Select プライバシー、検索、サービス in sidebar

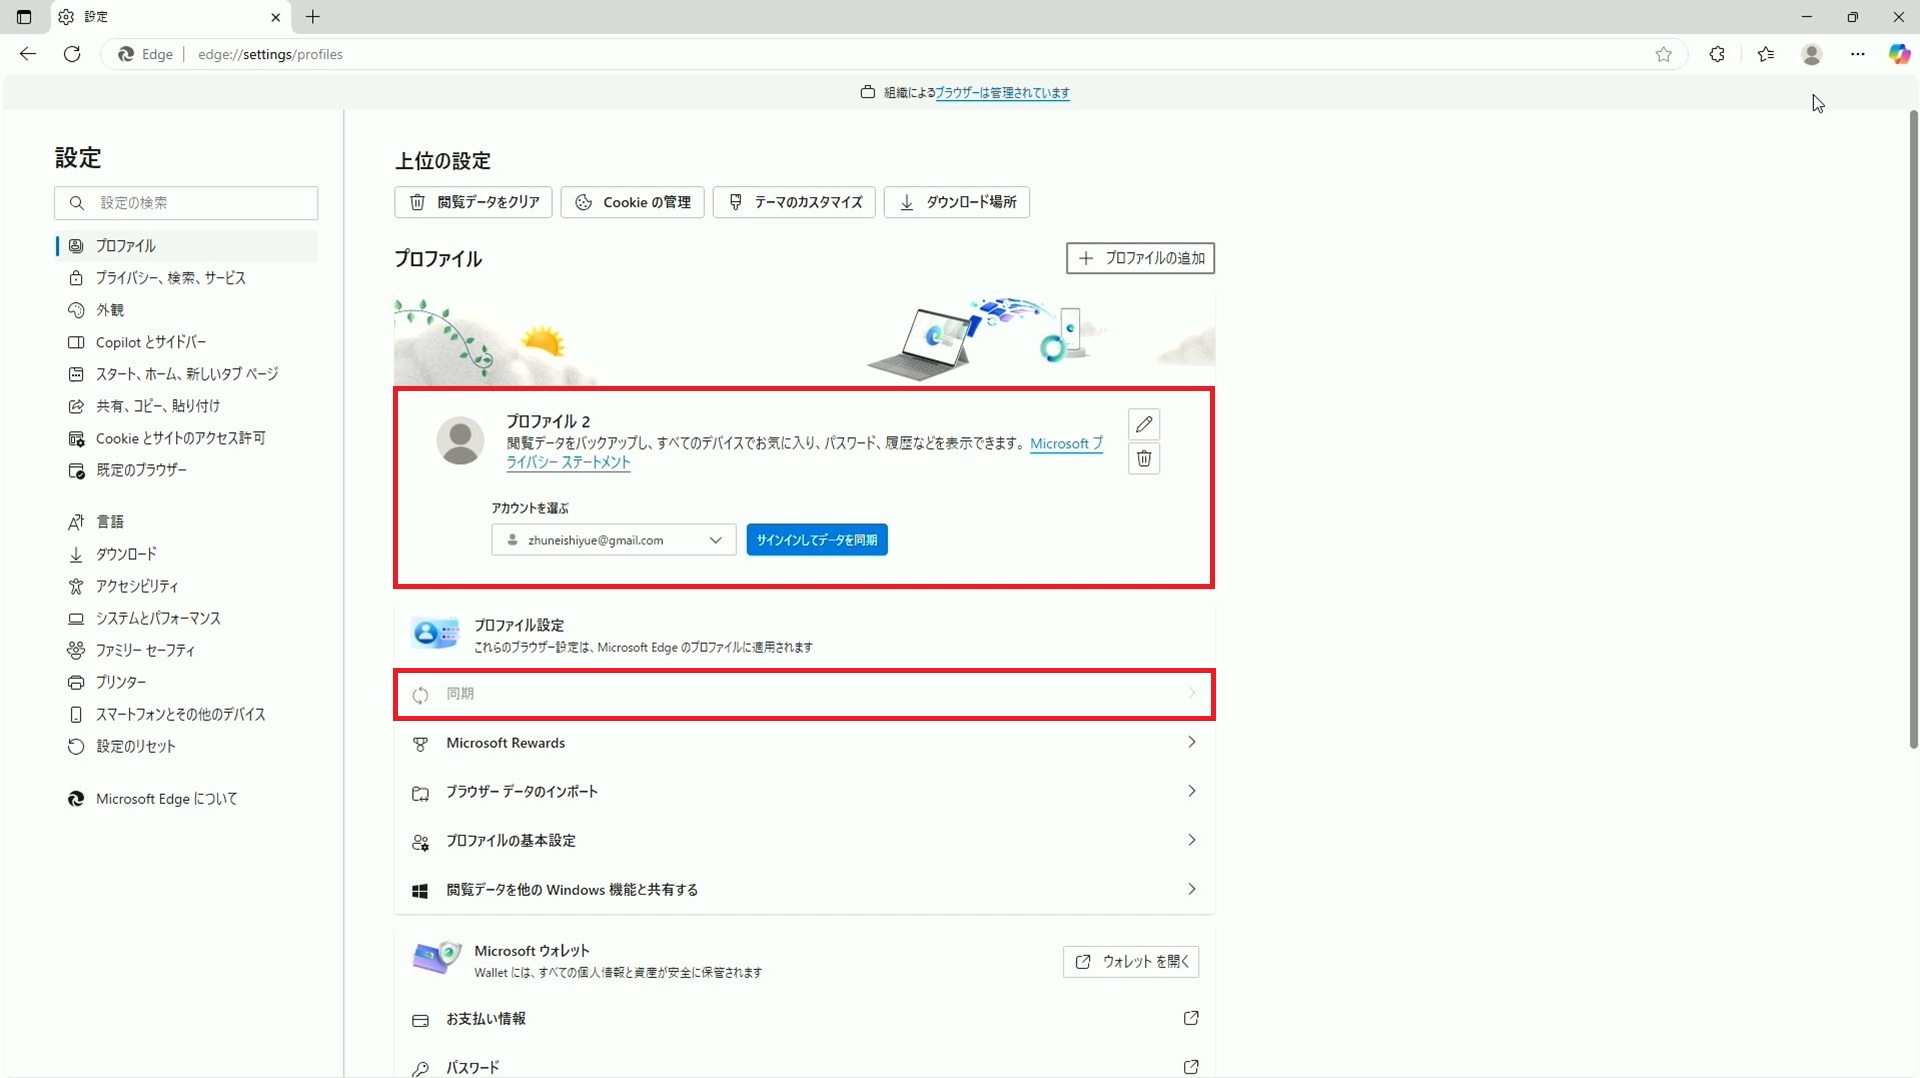(170, 278)
